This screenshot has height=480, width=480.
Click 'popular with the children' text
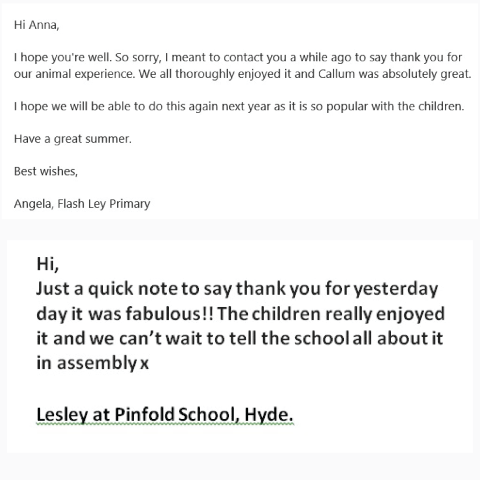(395, 106)
